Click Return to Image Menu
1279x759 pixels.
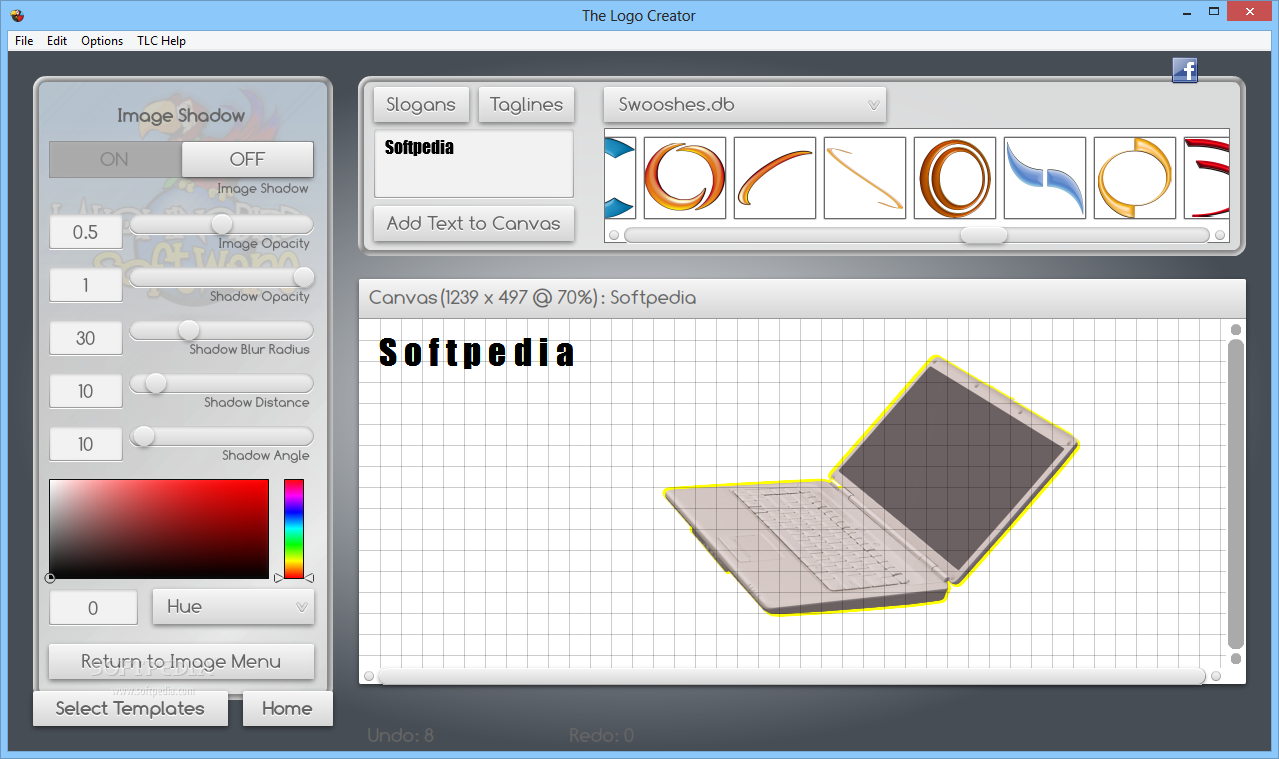(x=181, y=661)
